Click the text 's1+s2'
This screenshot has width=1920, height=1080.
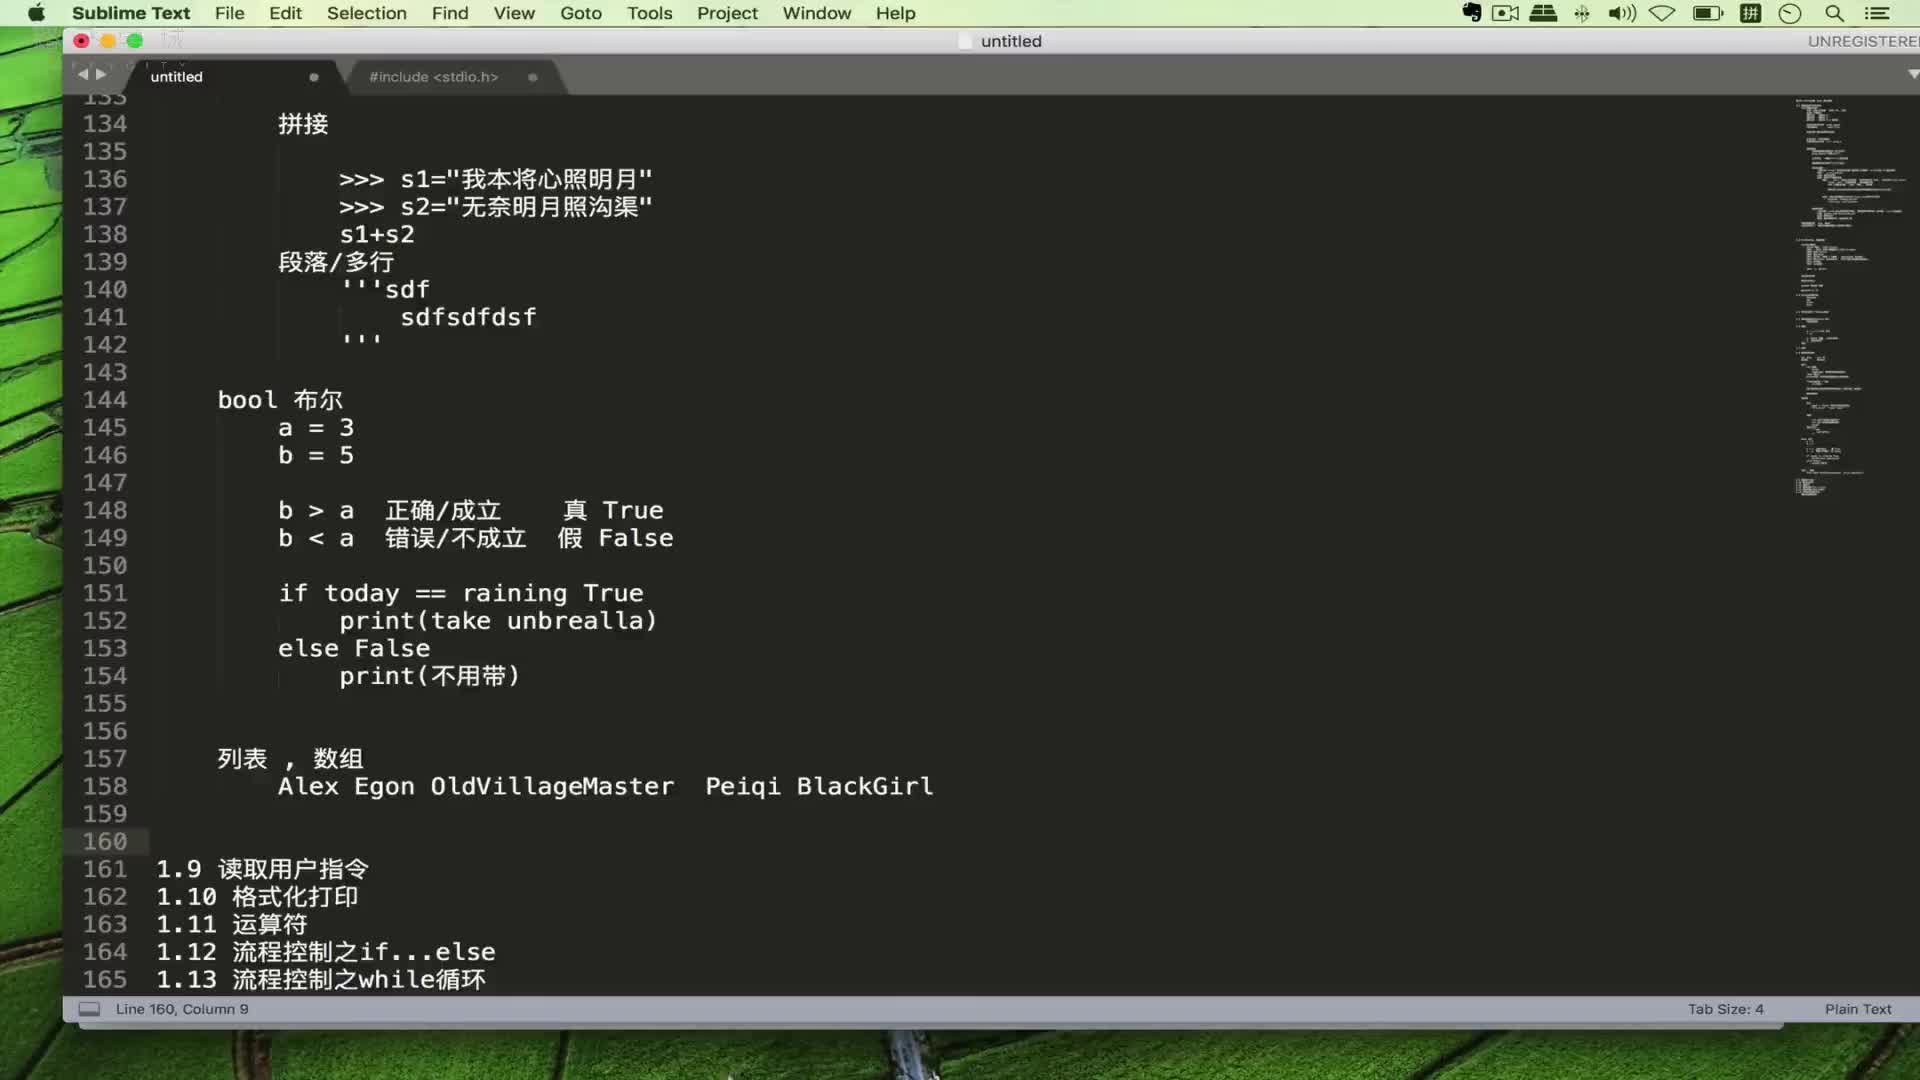click(377, 234)
